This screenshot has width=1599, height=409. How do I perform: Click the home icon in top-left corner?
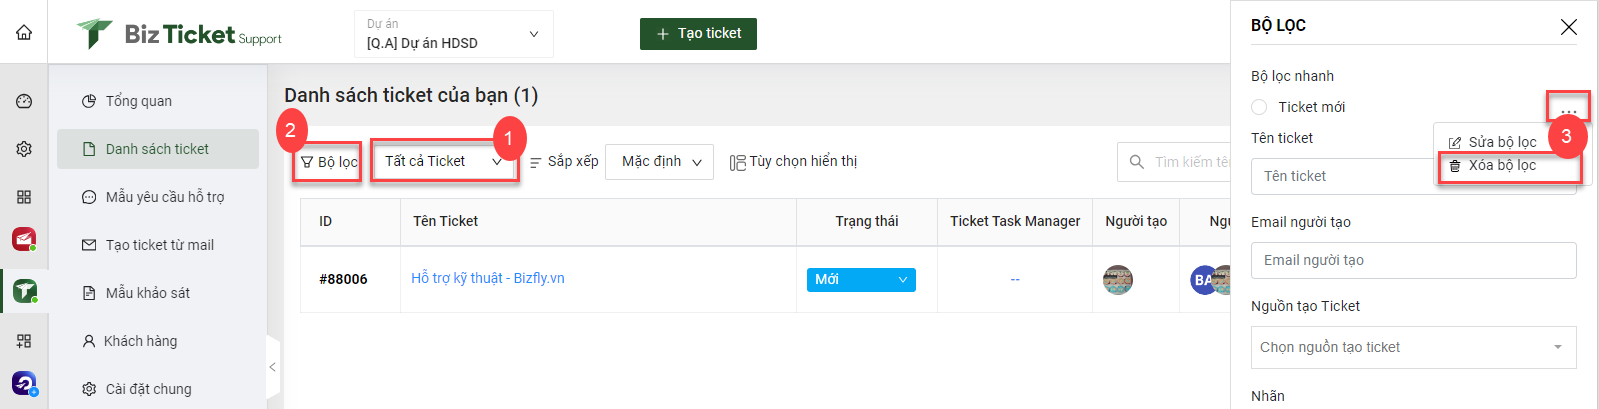tap(24, 32)
